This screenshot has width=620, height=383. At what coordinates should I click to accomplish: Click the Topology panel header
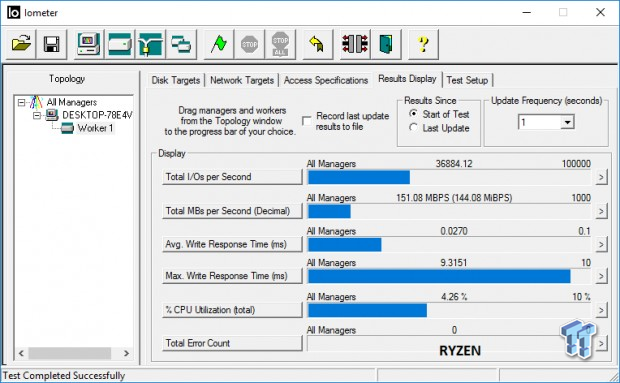(67, 79)
